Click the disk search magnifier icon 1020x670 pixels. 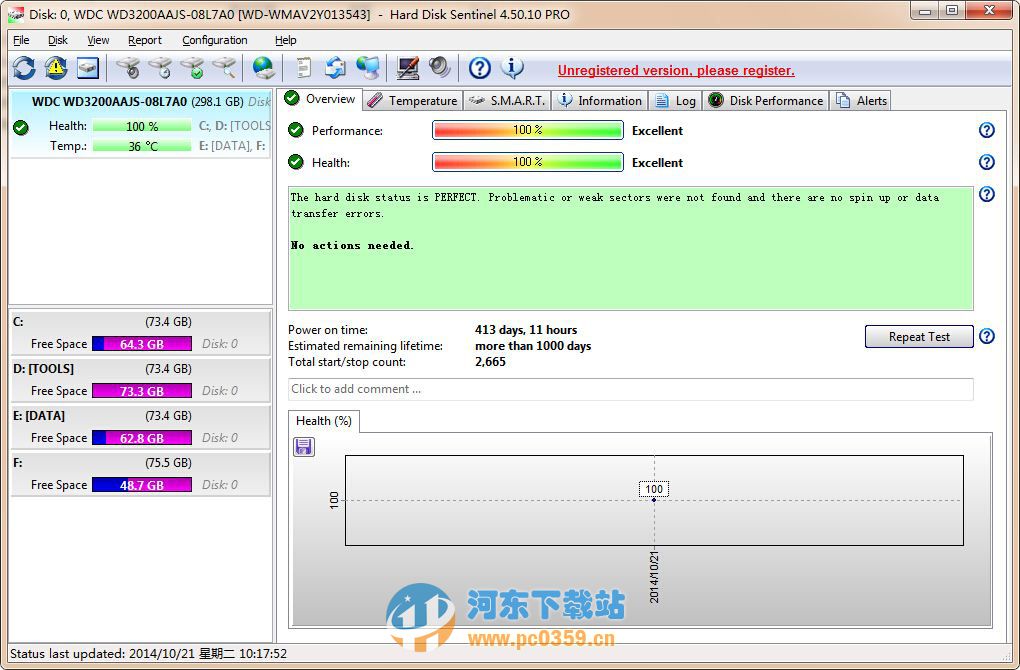pyautogui.click(x=222, y=68)
